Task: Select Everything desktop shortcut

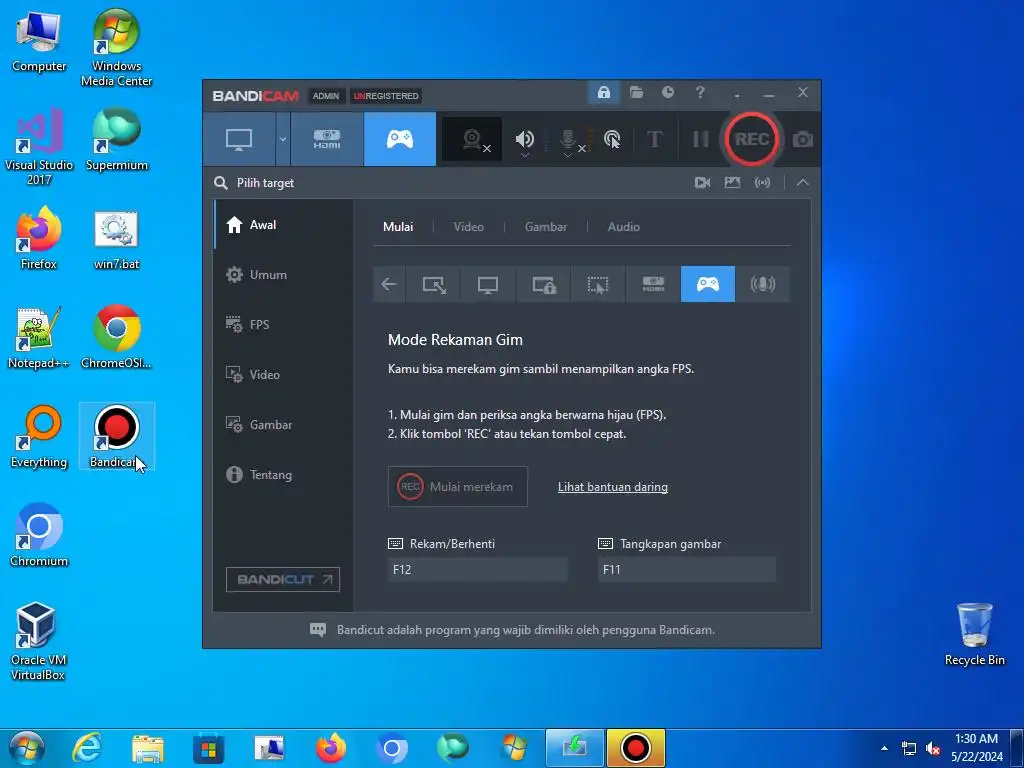Action: pyautogui.click(x=39, y=436)
